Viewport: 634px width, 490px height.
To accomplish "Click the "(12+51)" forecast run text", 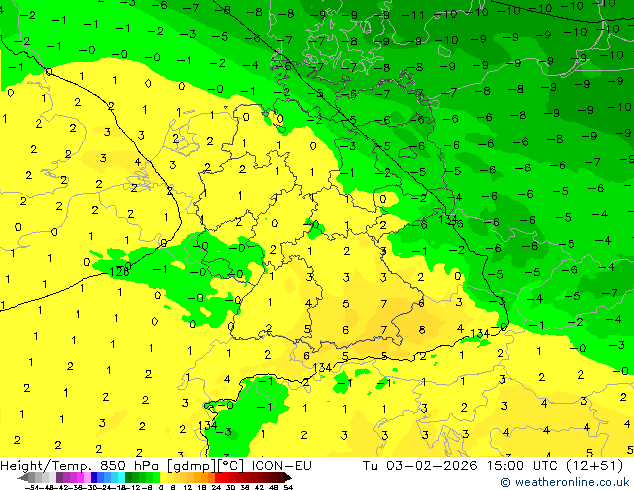I will (594, 466).
